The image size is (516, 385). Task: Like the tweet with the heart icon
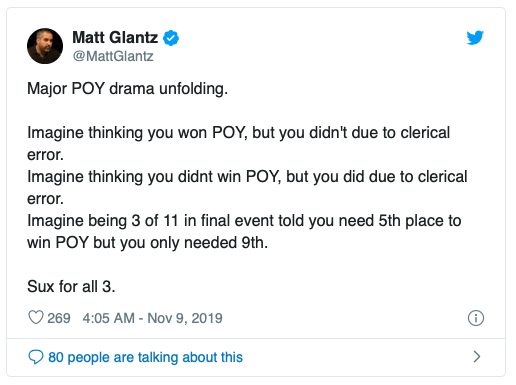36,318
